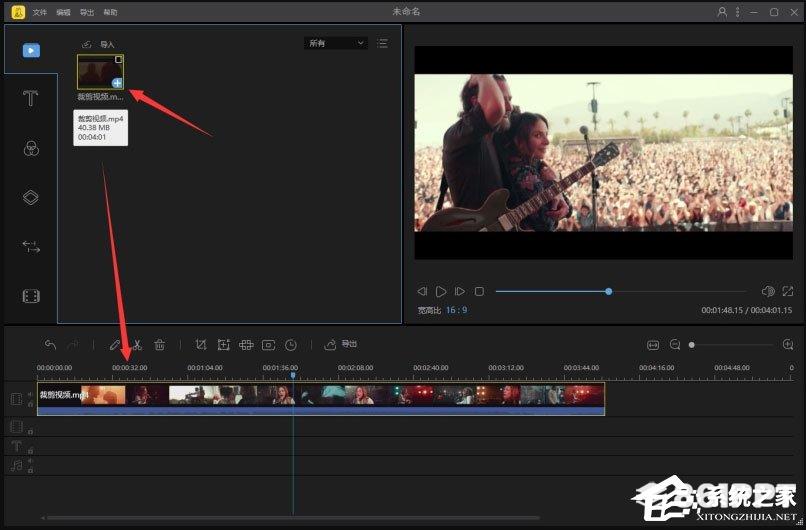This screenshot has height=530, width=806.
Task: Add the clip to timeline using blue plus
Action: click(x=117, y=83)
